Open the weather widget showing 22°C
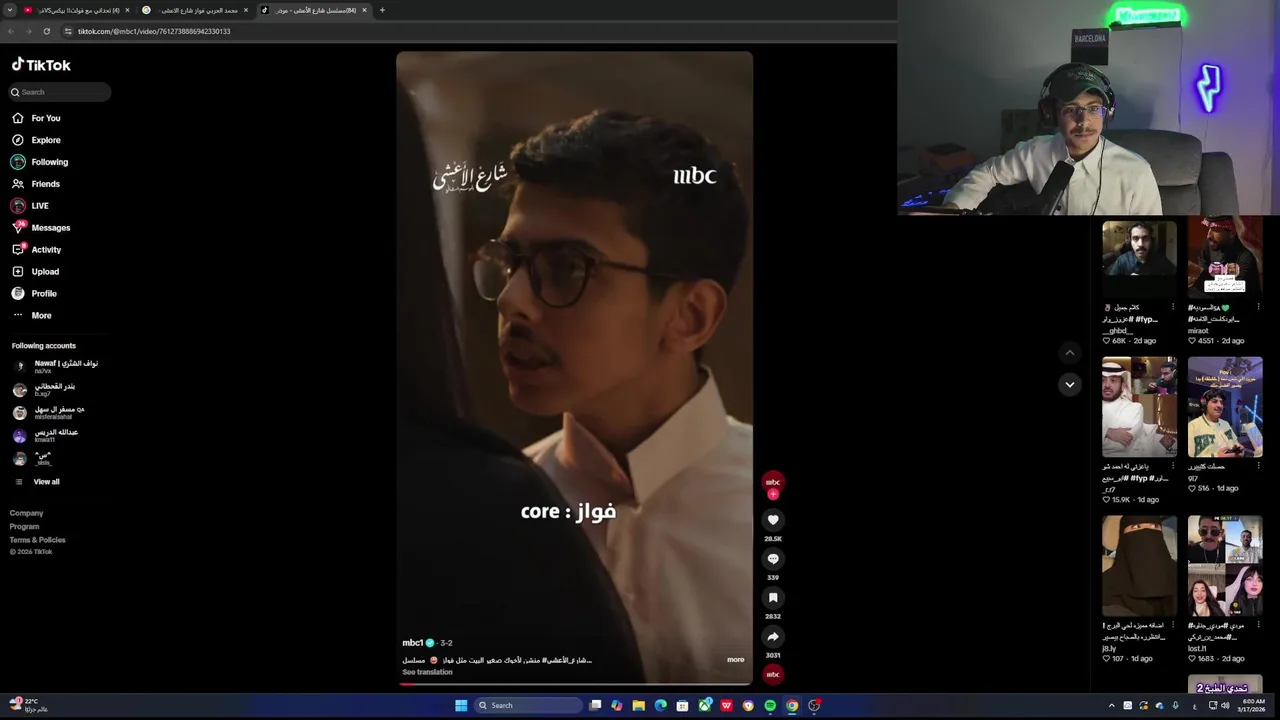Viewport: 1280px width, 720px height. tap(29, 705)
